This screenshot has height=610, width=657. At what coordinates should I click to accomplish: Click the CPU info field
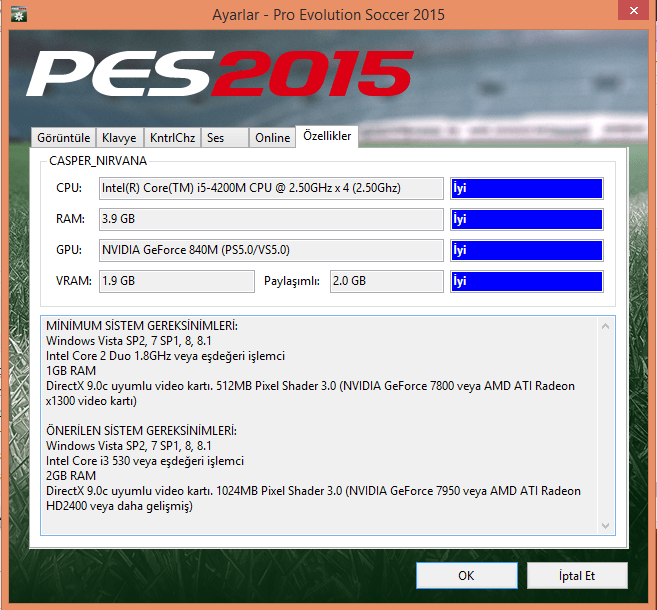(271, 188)
